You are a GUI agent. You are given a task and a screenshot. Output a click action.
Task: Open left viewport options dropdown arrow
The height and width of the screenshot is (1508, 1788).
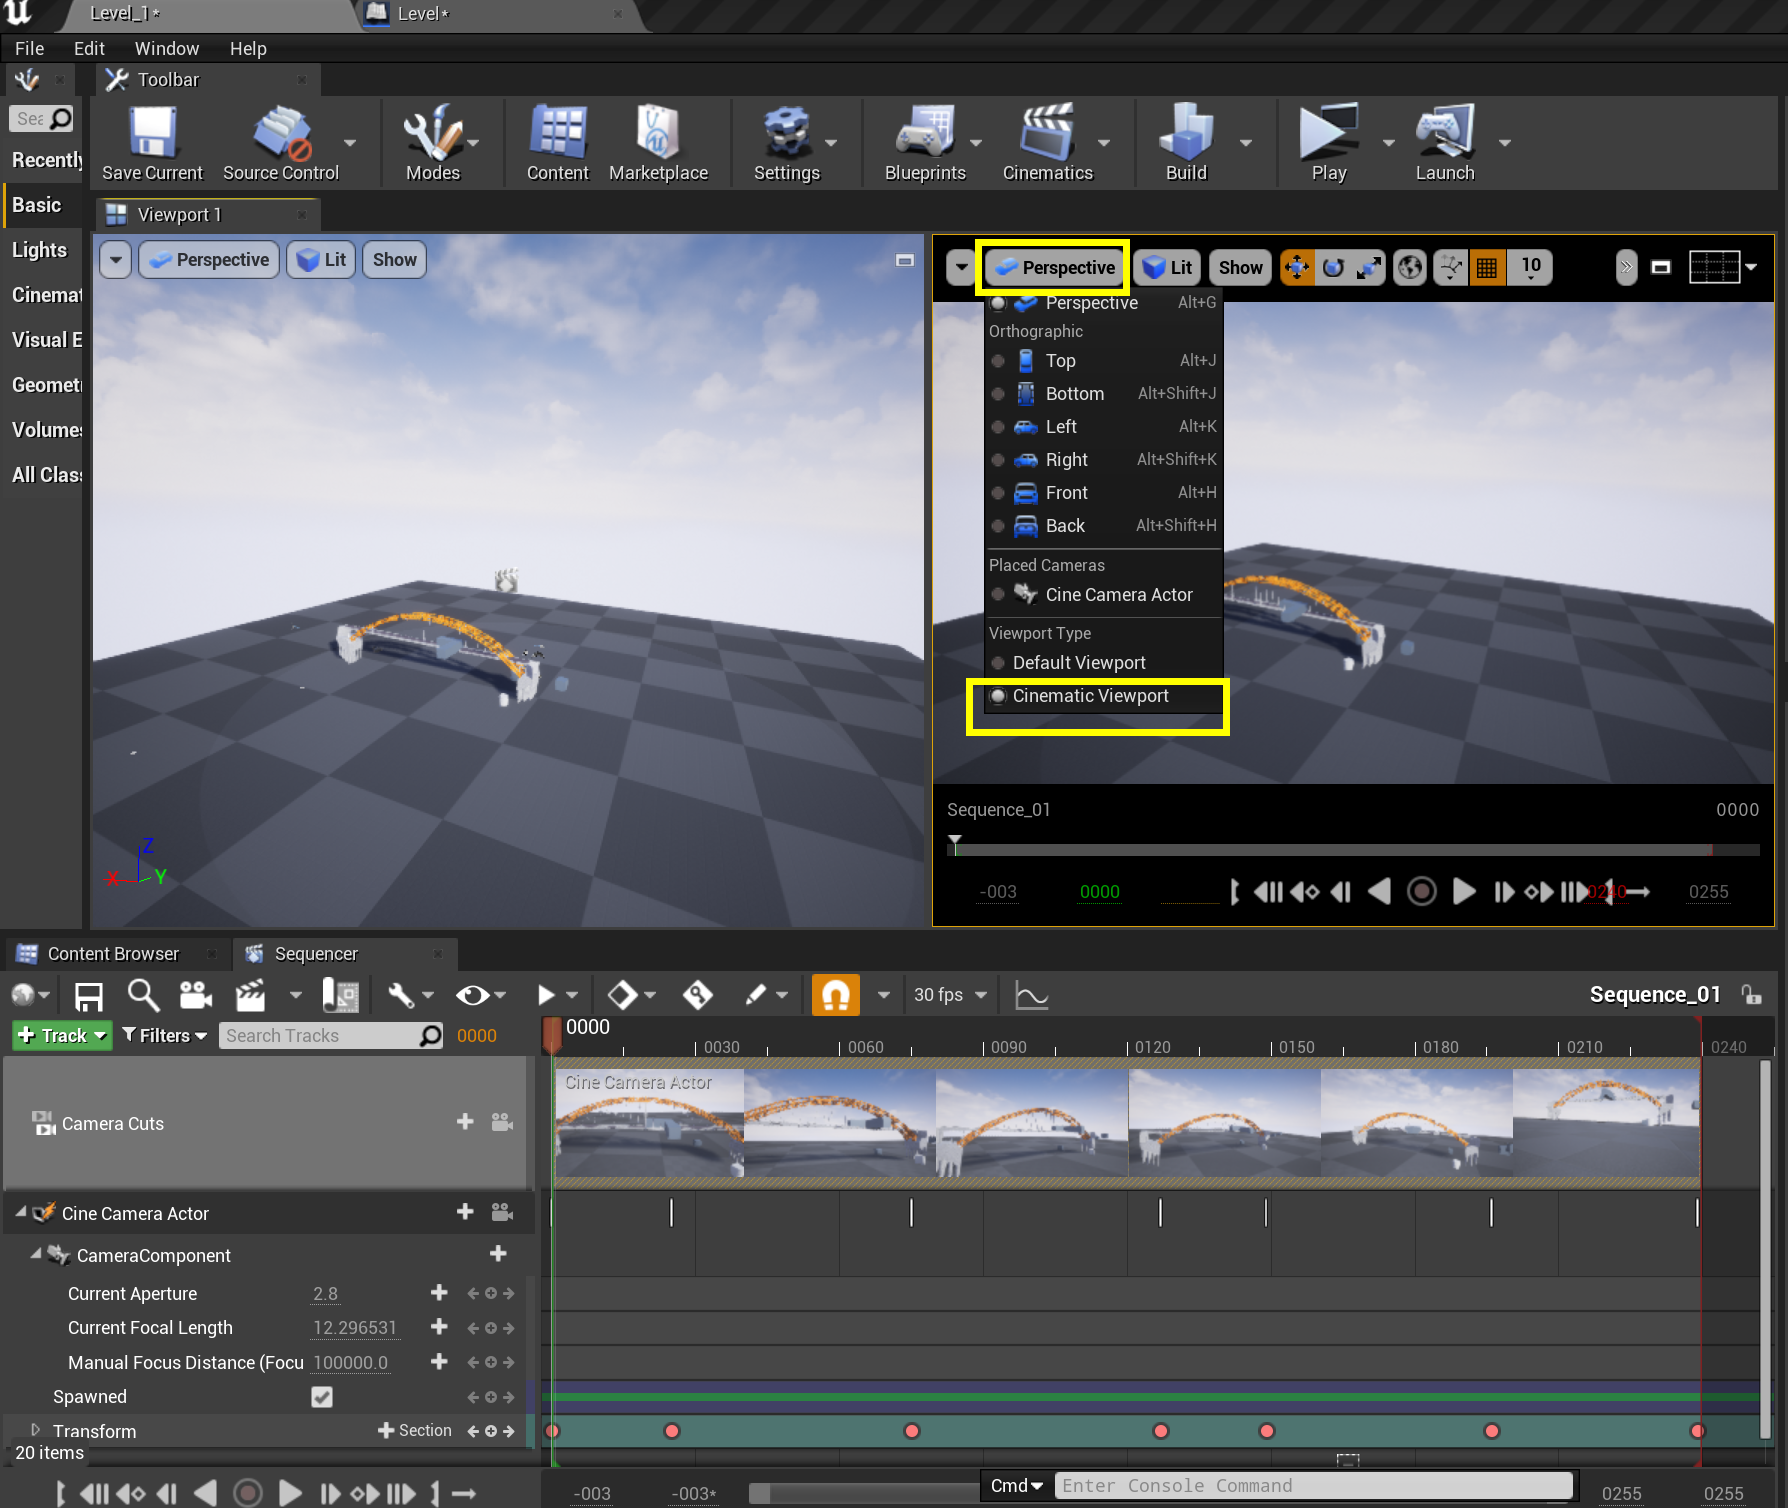coord(116,260)
